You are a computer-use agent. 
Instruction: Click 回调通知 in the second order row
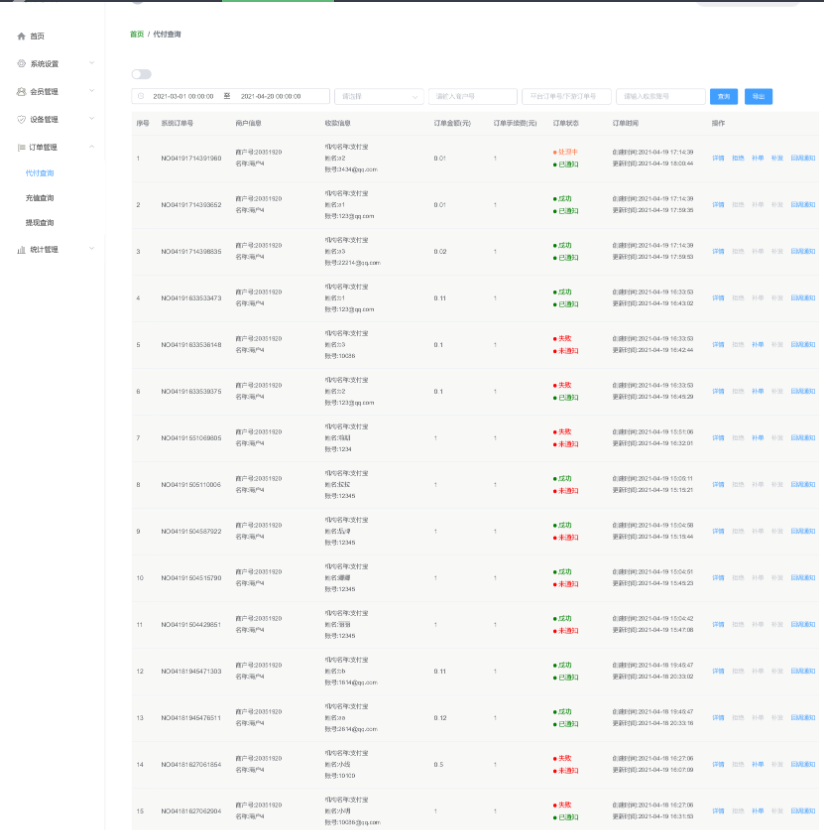coord(802,205)
